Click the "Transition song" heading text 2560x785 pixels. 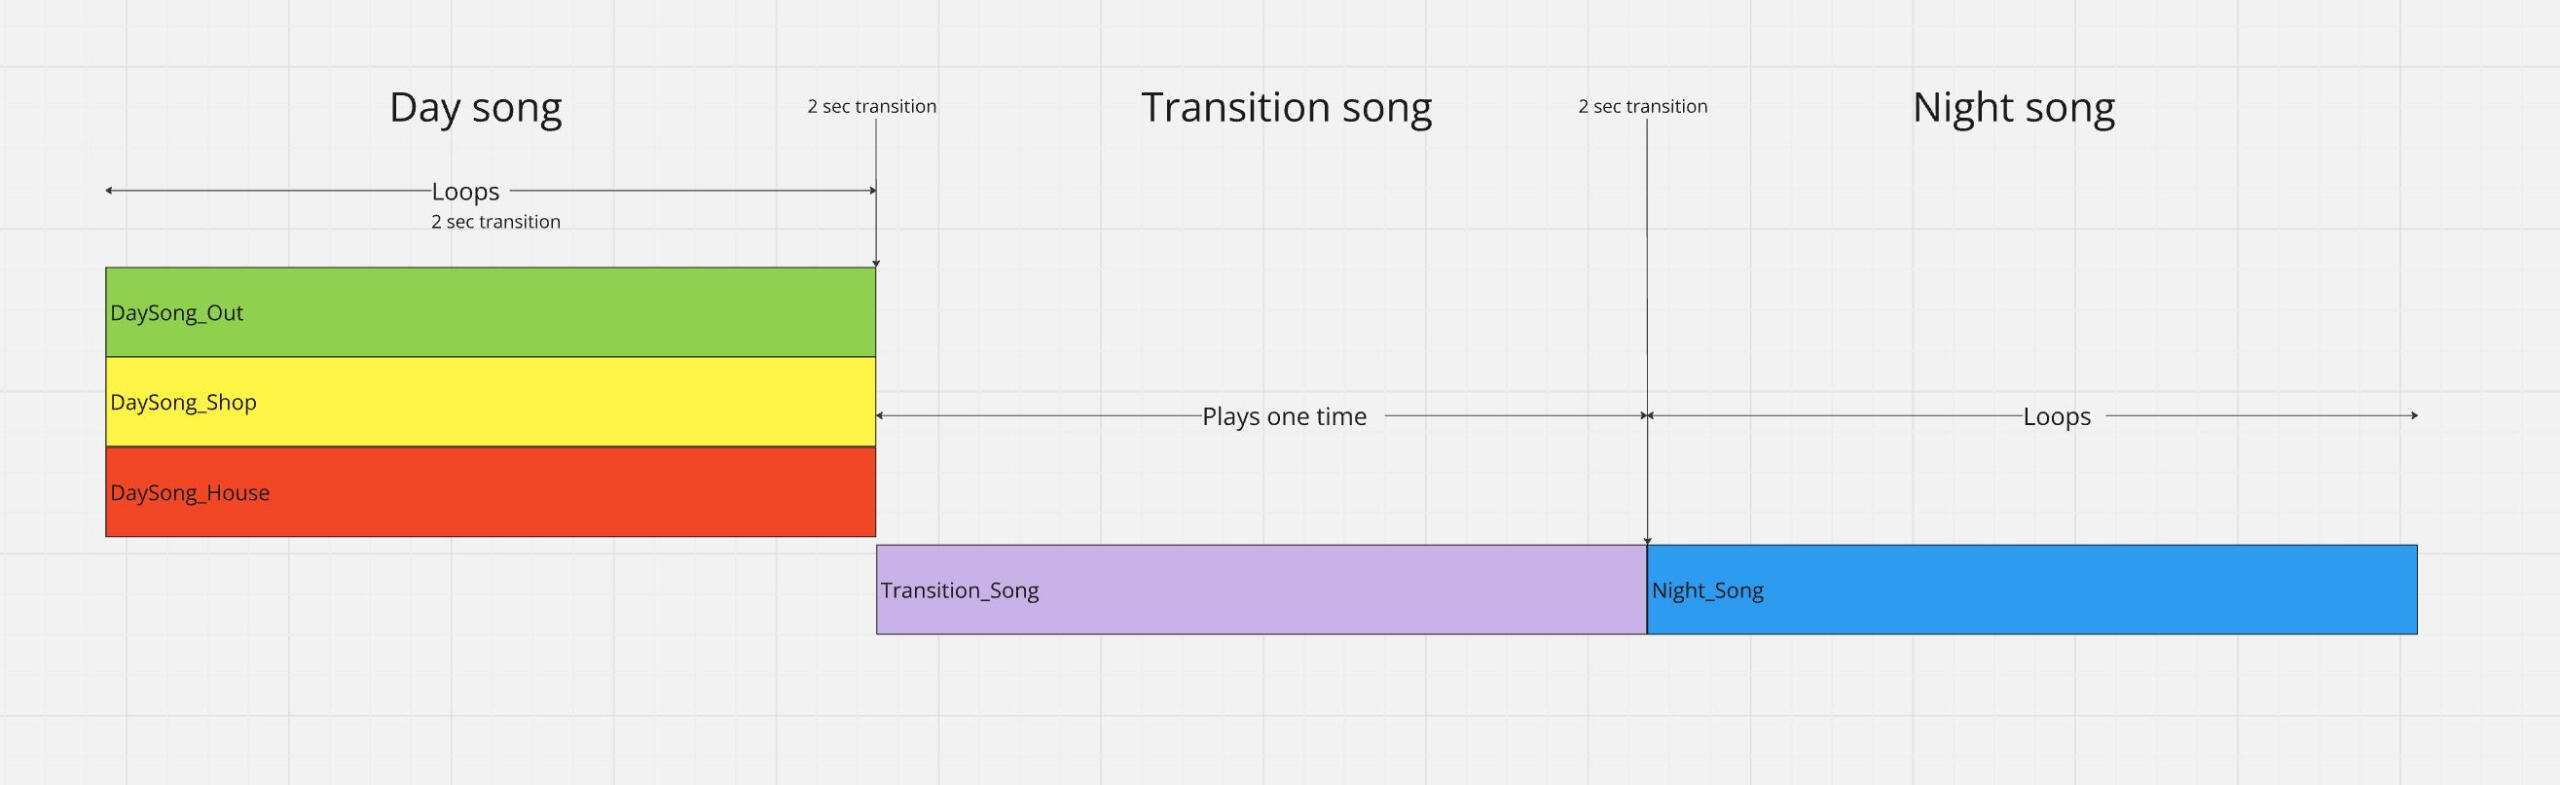tap(1286, 108)
